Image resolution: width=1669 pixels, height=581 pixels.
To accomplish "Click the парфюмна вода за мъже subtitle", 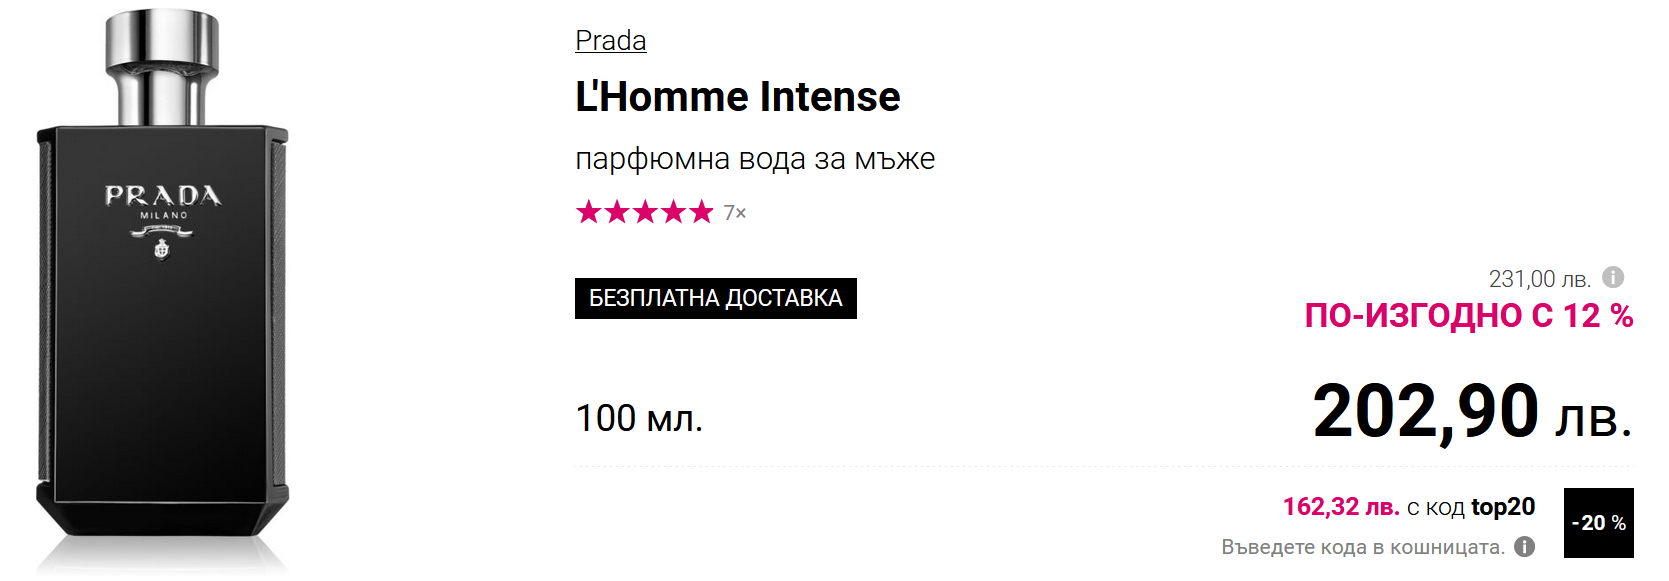I will (x=755, y=159).
